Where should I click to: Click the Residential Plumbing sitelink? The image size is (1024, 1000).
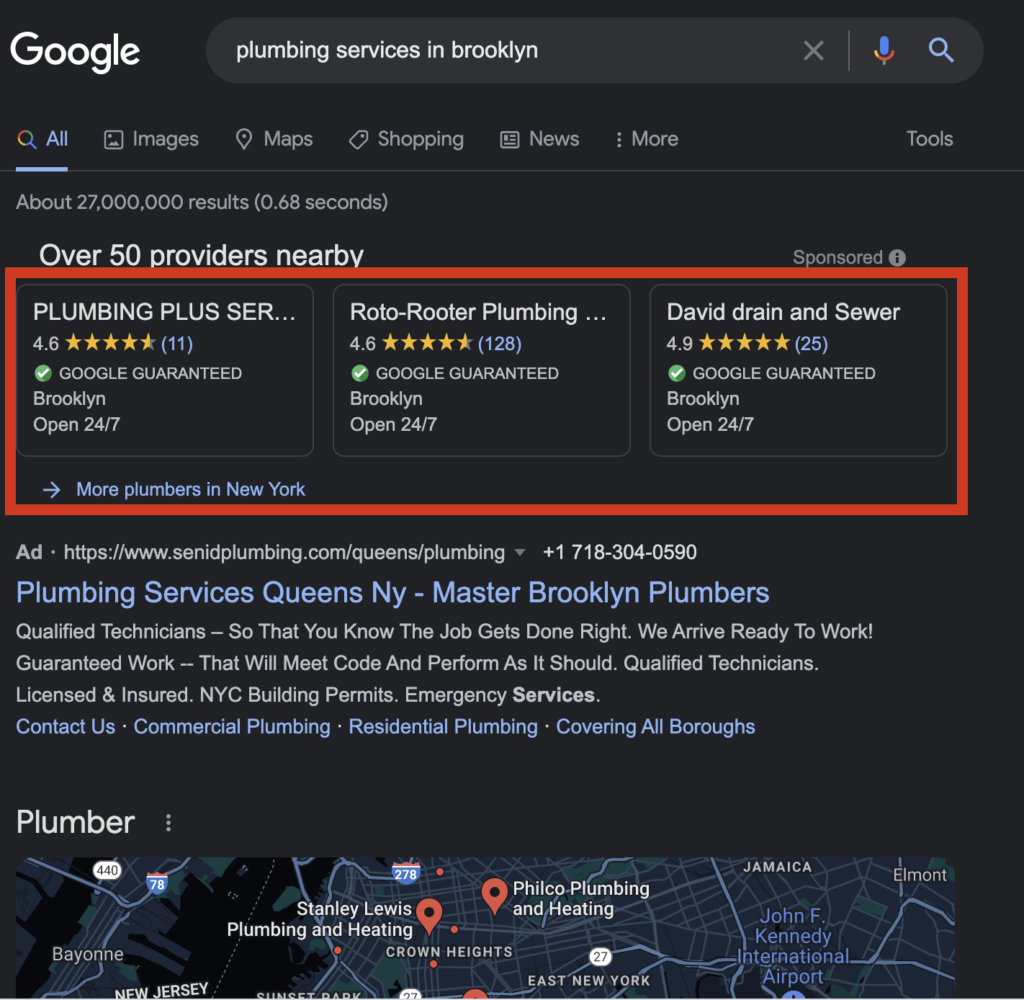(443, 726)
